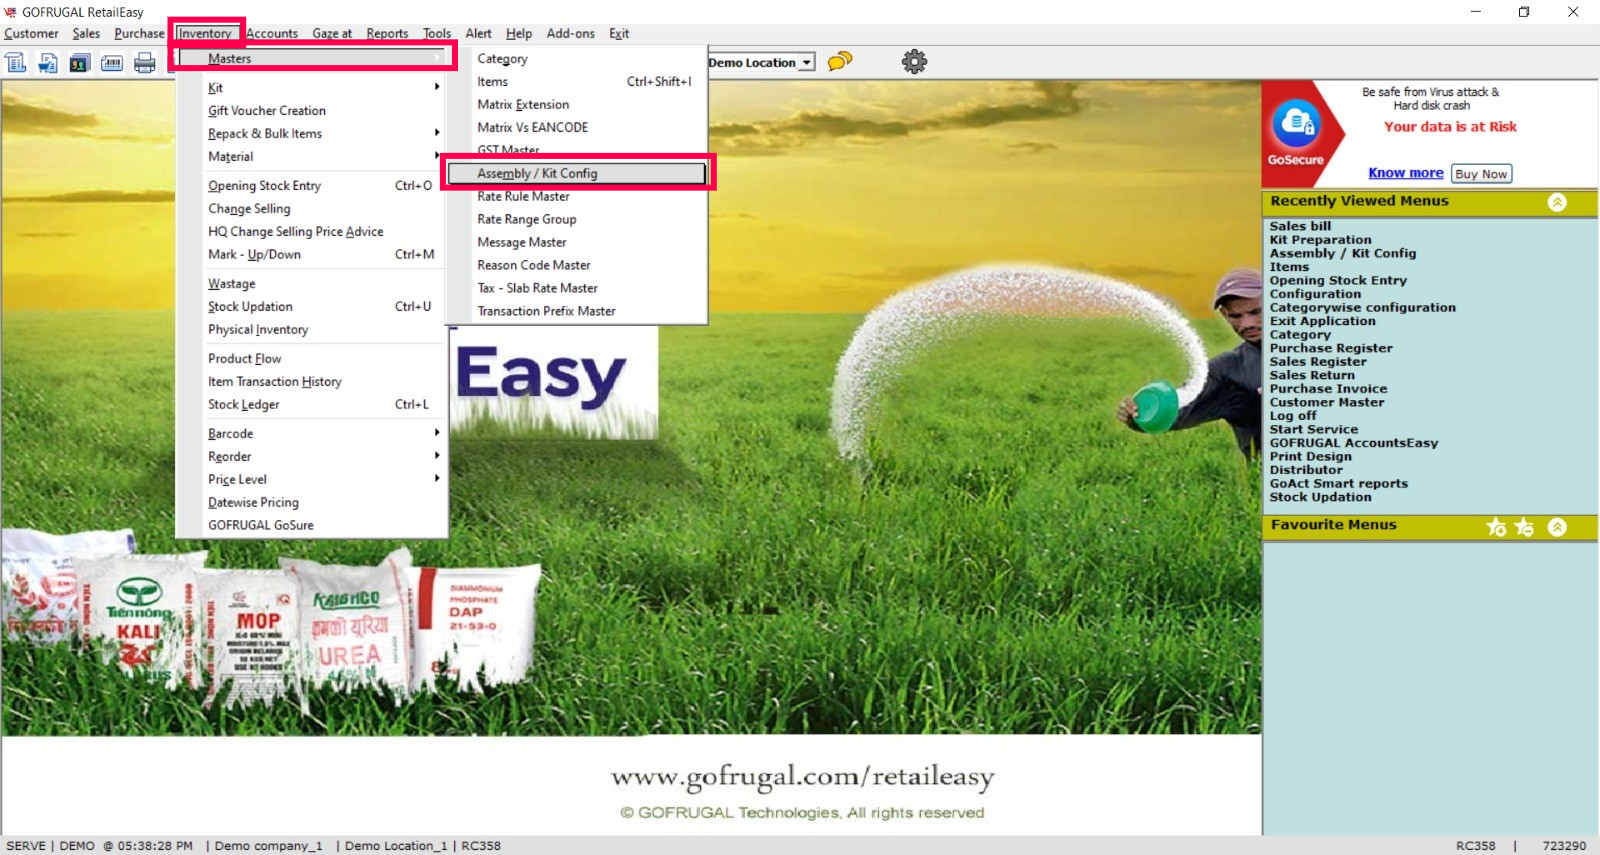Viewport: 1600px width, 855px height.
Task: Expand the Repack & Bulk Items submenu
Action: [437, 133]
